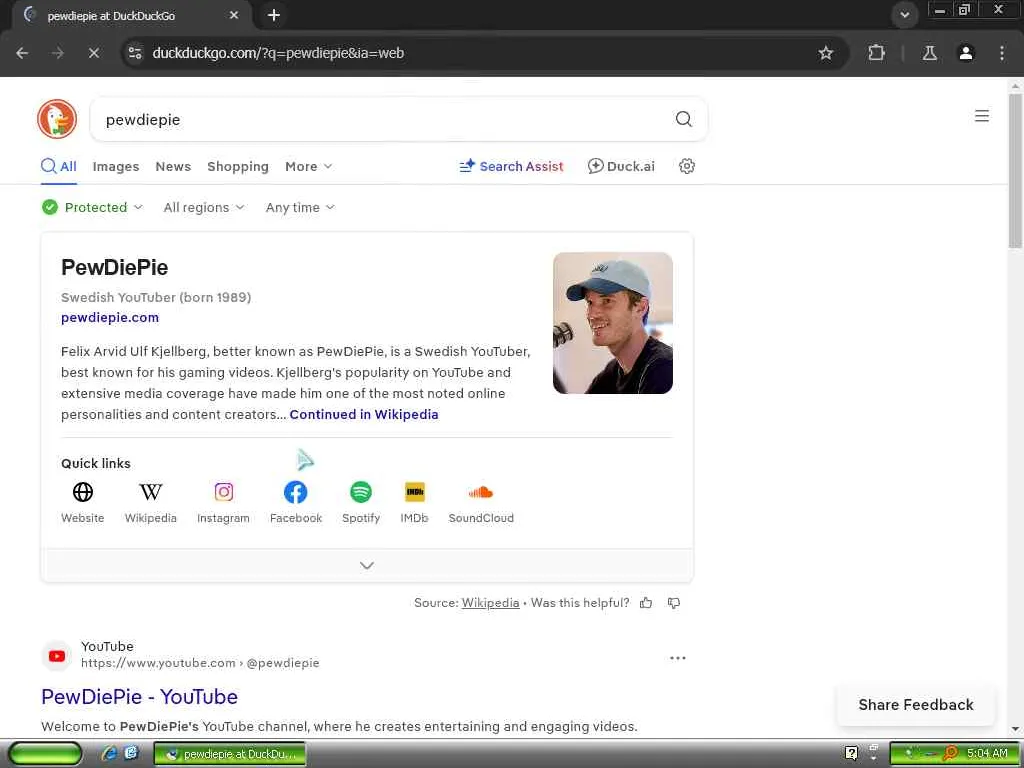Select the pewdiepie taskbar window button
The image size is (1024, 768).
click(230, 754)
